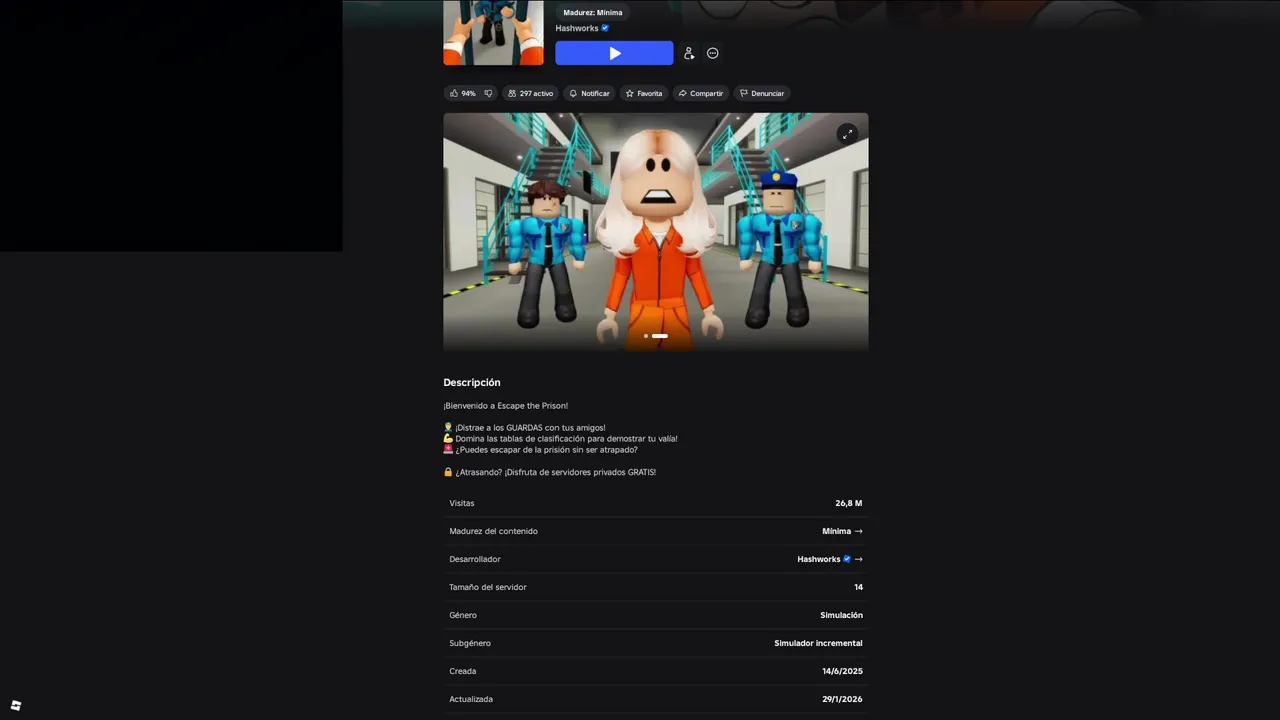The height and width of the screenshot is (720, 1280).
Task: Click the game icon thumbnail
Action: click(x=493, y=32)
